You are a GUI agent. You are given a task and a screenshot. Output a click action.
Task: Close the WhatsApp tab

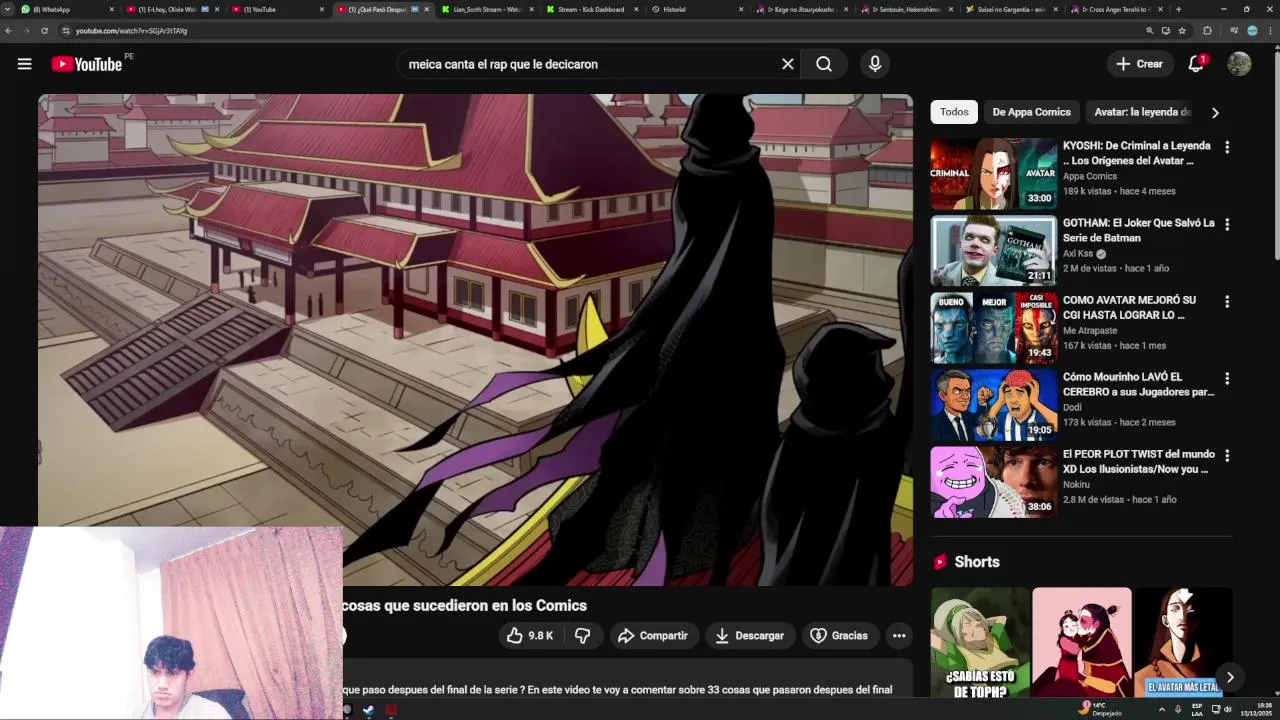[111, 9]
